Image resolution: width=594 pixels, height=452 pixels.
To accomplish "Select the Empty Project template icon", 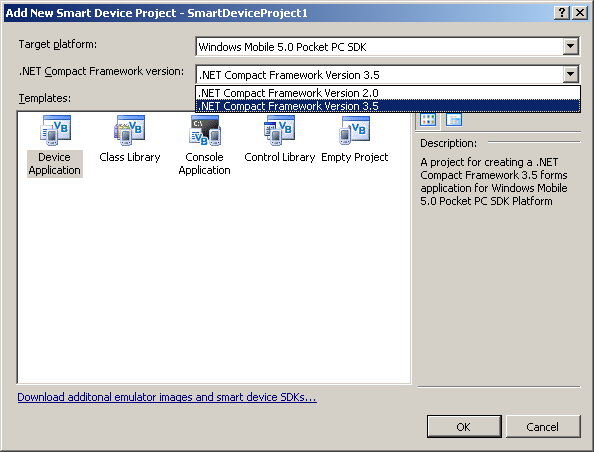I will coord(355,131).
